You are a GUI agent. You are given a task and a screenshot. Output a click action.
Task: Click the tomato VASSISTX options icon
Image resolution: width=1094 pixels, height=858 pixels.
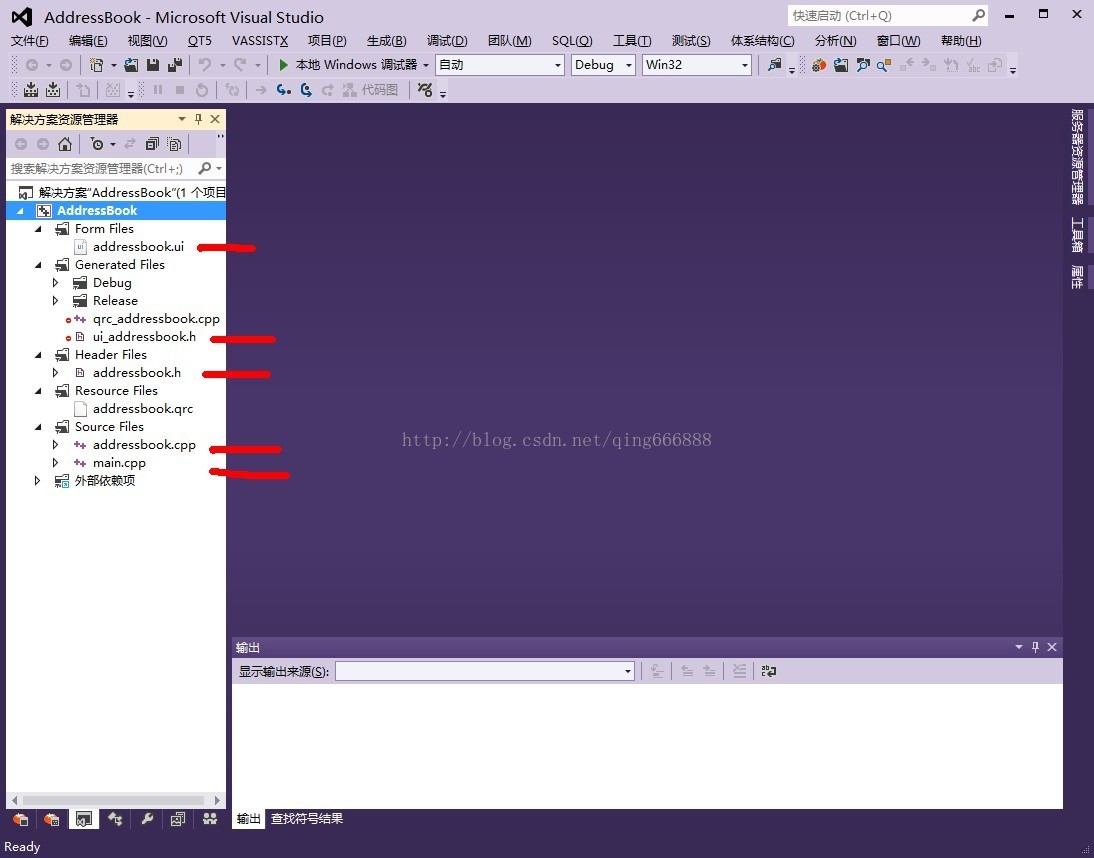point(819,65)
